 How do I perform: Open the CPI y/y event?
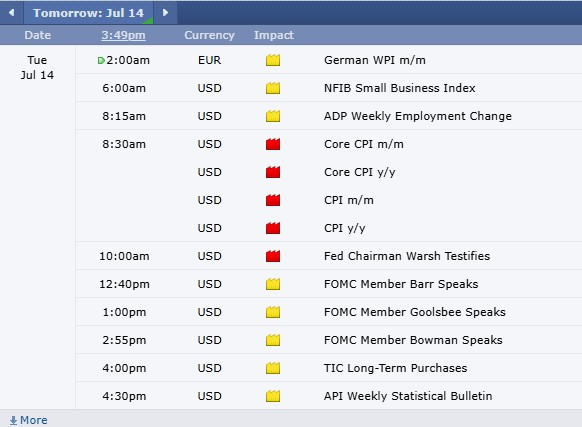point(344,228)
